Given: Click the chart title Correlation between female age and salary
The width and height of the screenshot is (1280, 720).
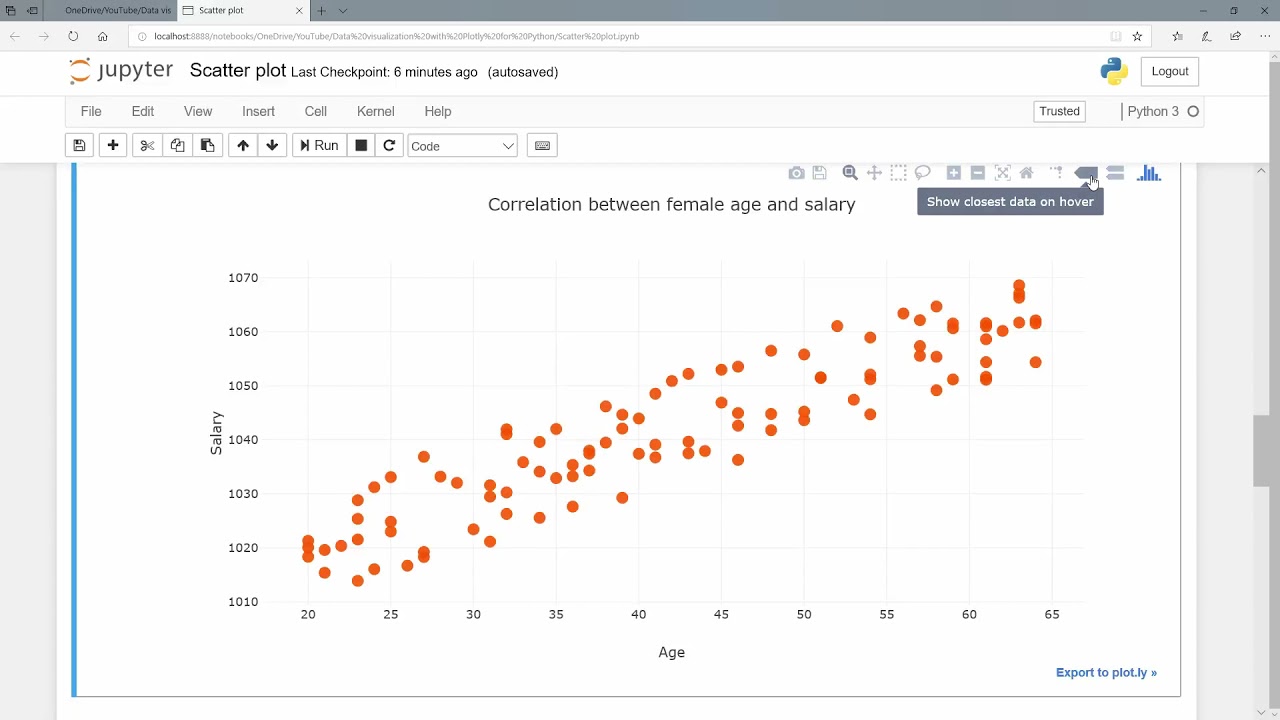Looking at the screenshot, I should tap(671, 204).
